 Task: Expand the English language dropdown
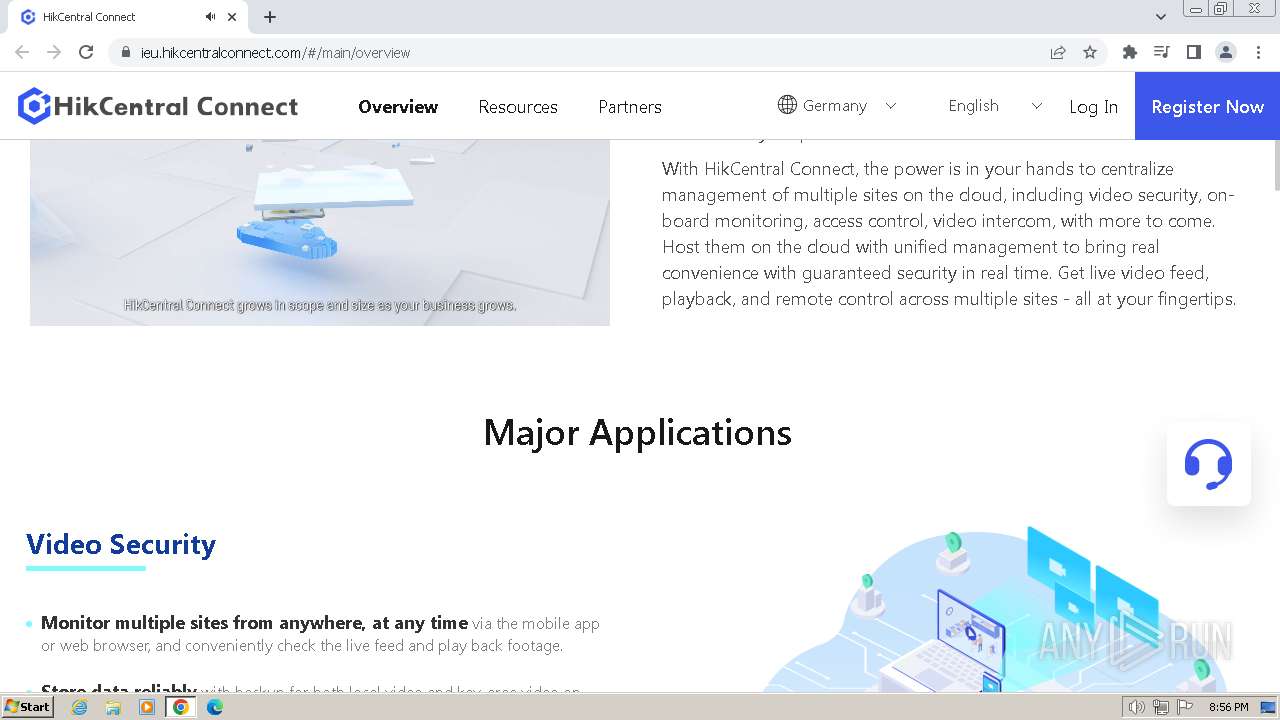tap(1036, 105)
